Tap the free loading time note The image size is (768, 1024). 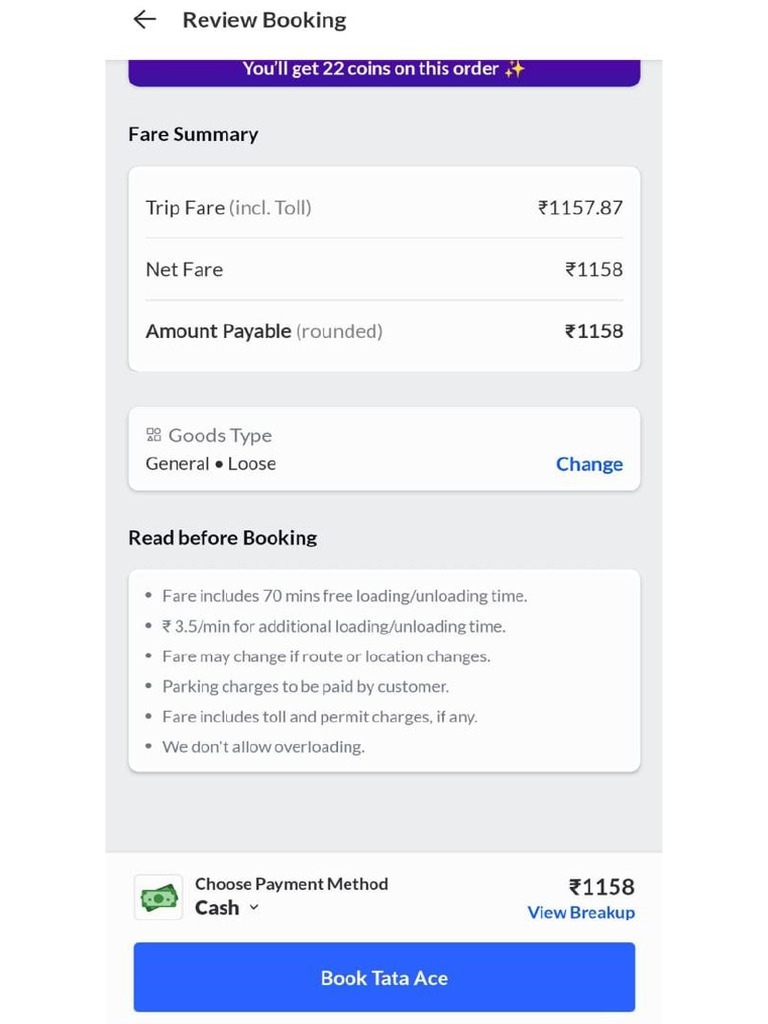tap(345, 596)
